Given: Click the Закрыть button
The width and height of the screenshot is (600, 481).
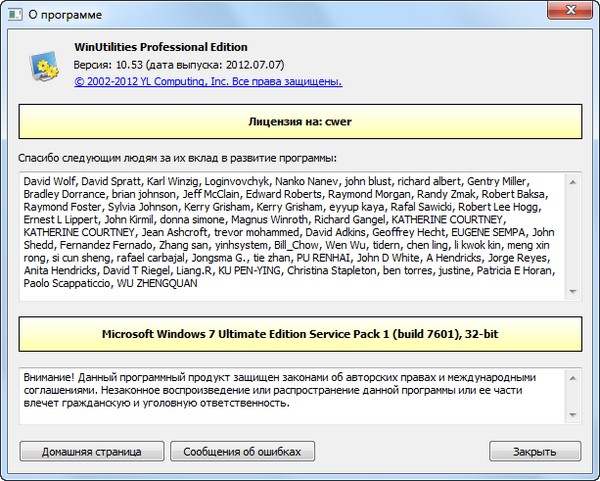Looking at the screenshot, I should click(x=534, y=452).
